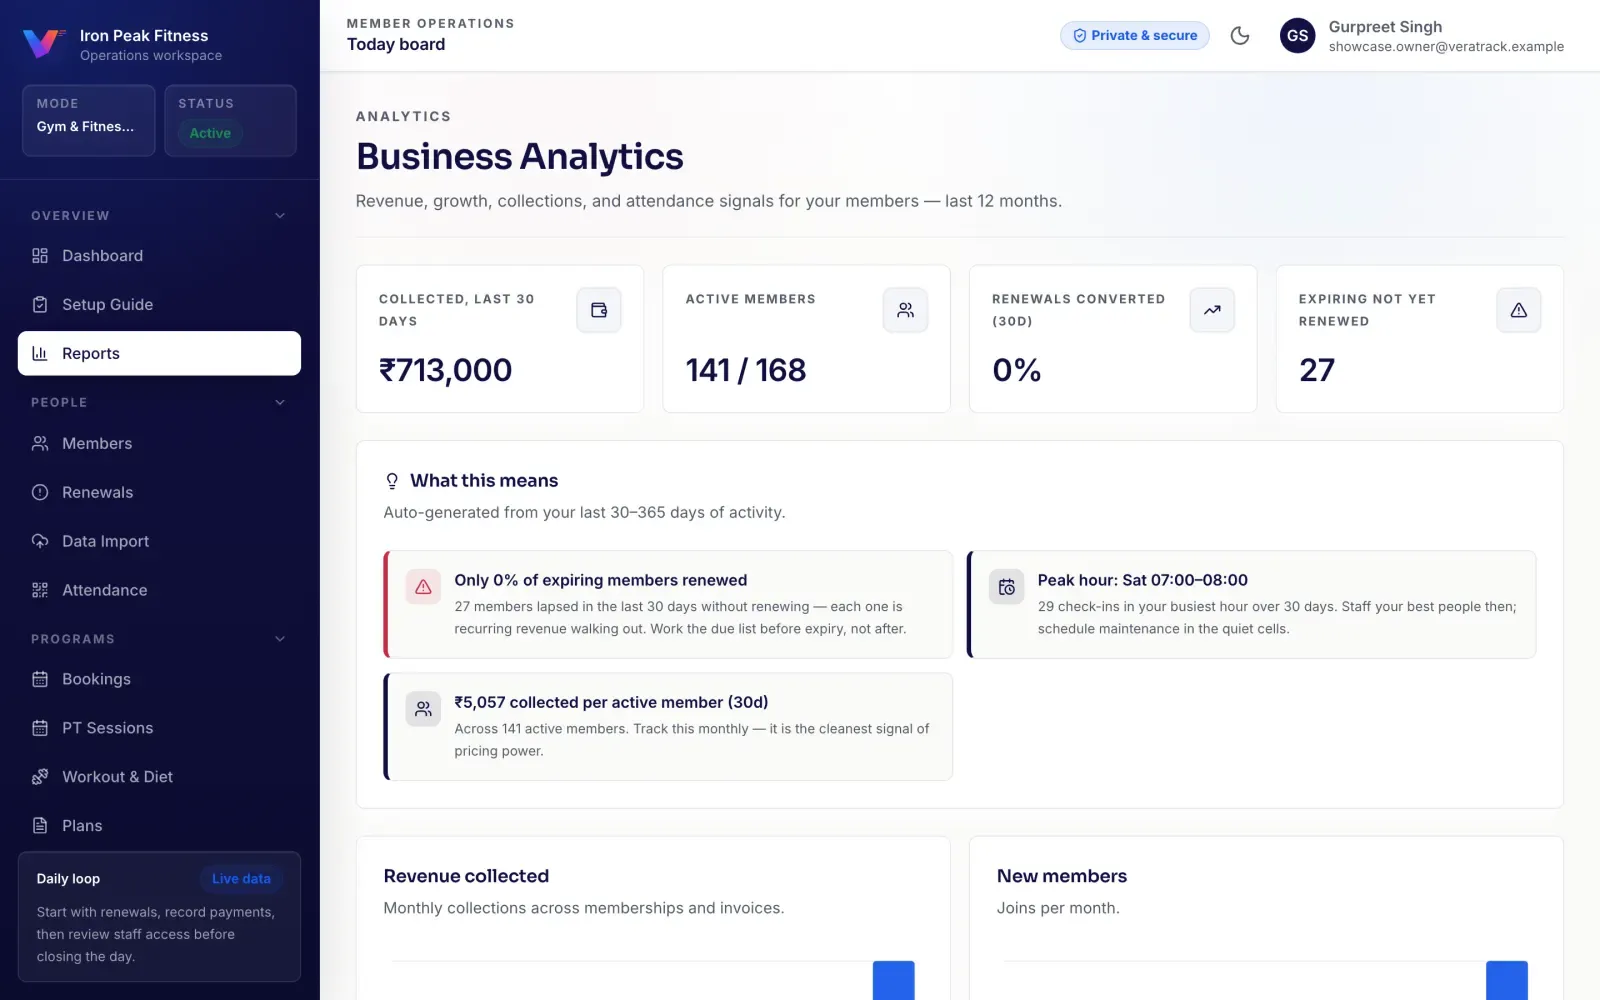Open Dashboard from the sidebar

[x=159, y=256]
